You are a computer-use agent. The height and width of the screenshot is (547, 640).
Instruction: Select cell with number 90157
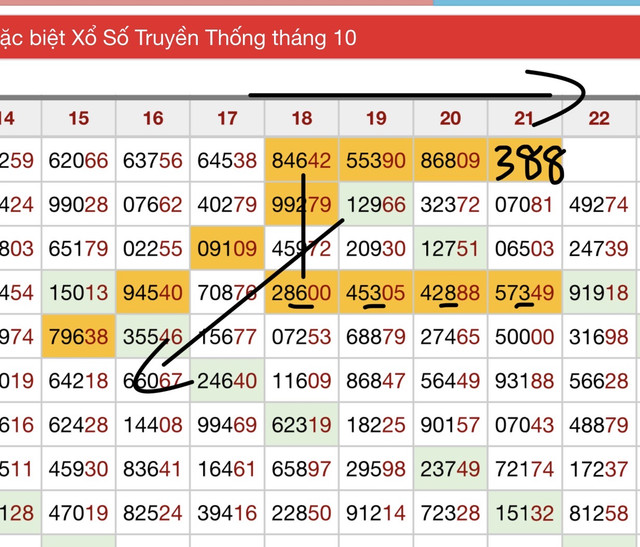pos(450,425)
